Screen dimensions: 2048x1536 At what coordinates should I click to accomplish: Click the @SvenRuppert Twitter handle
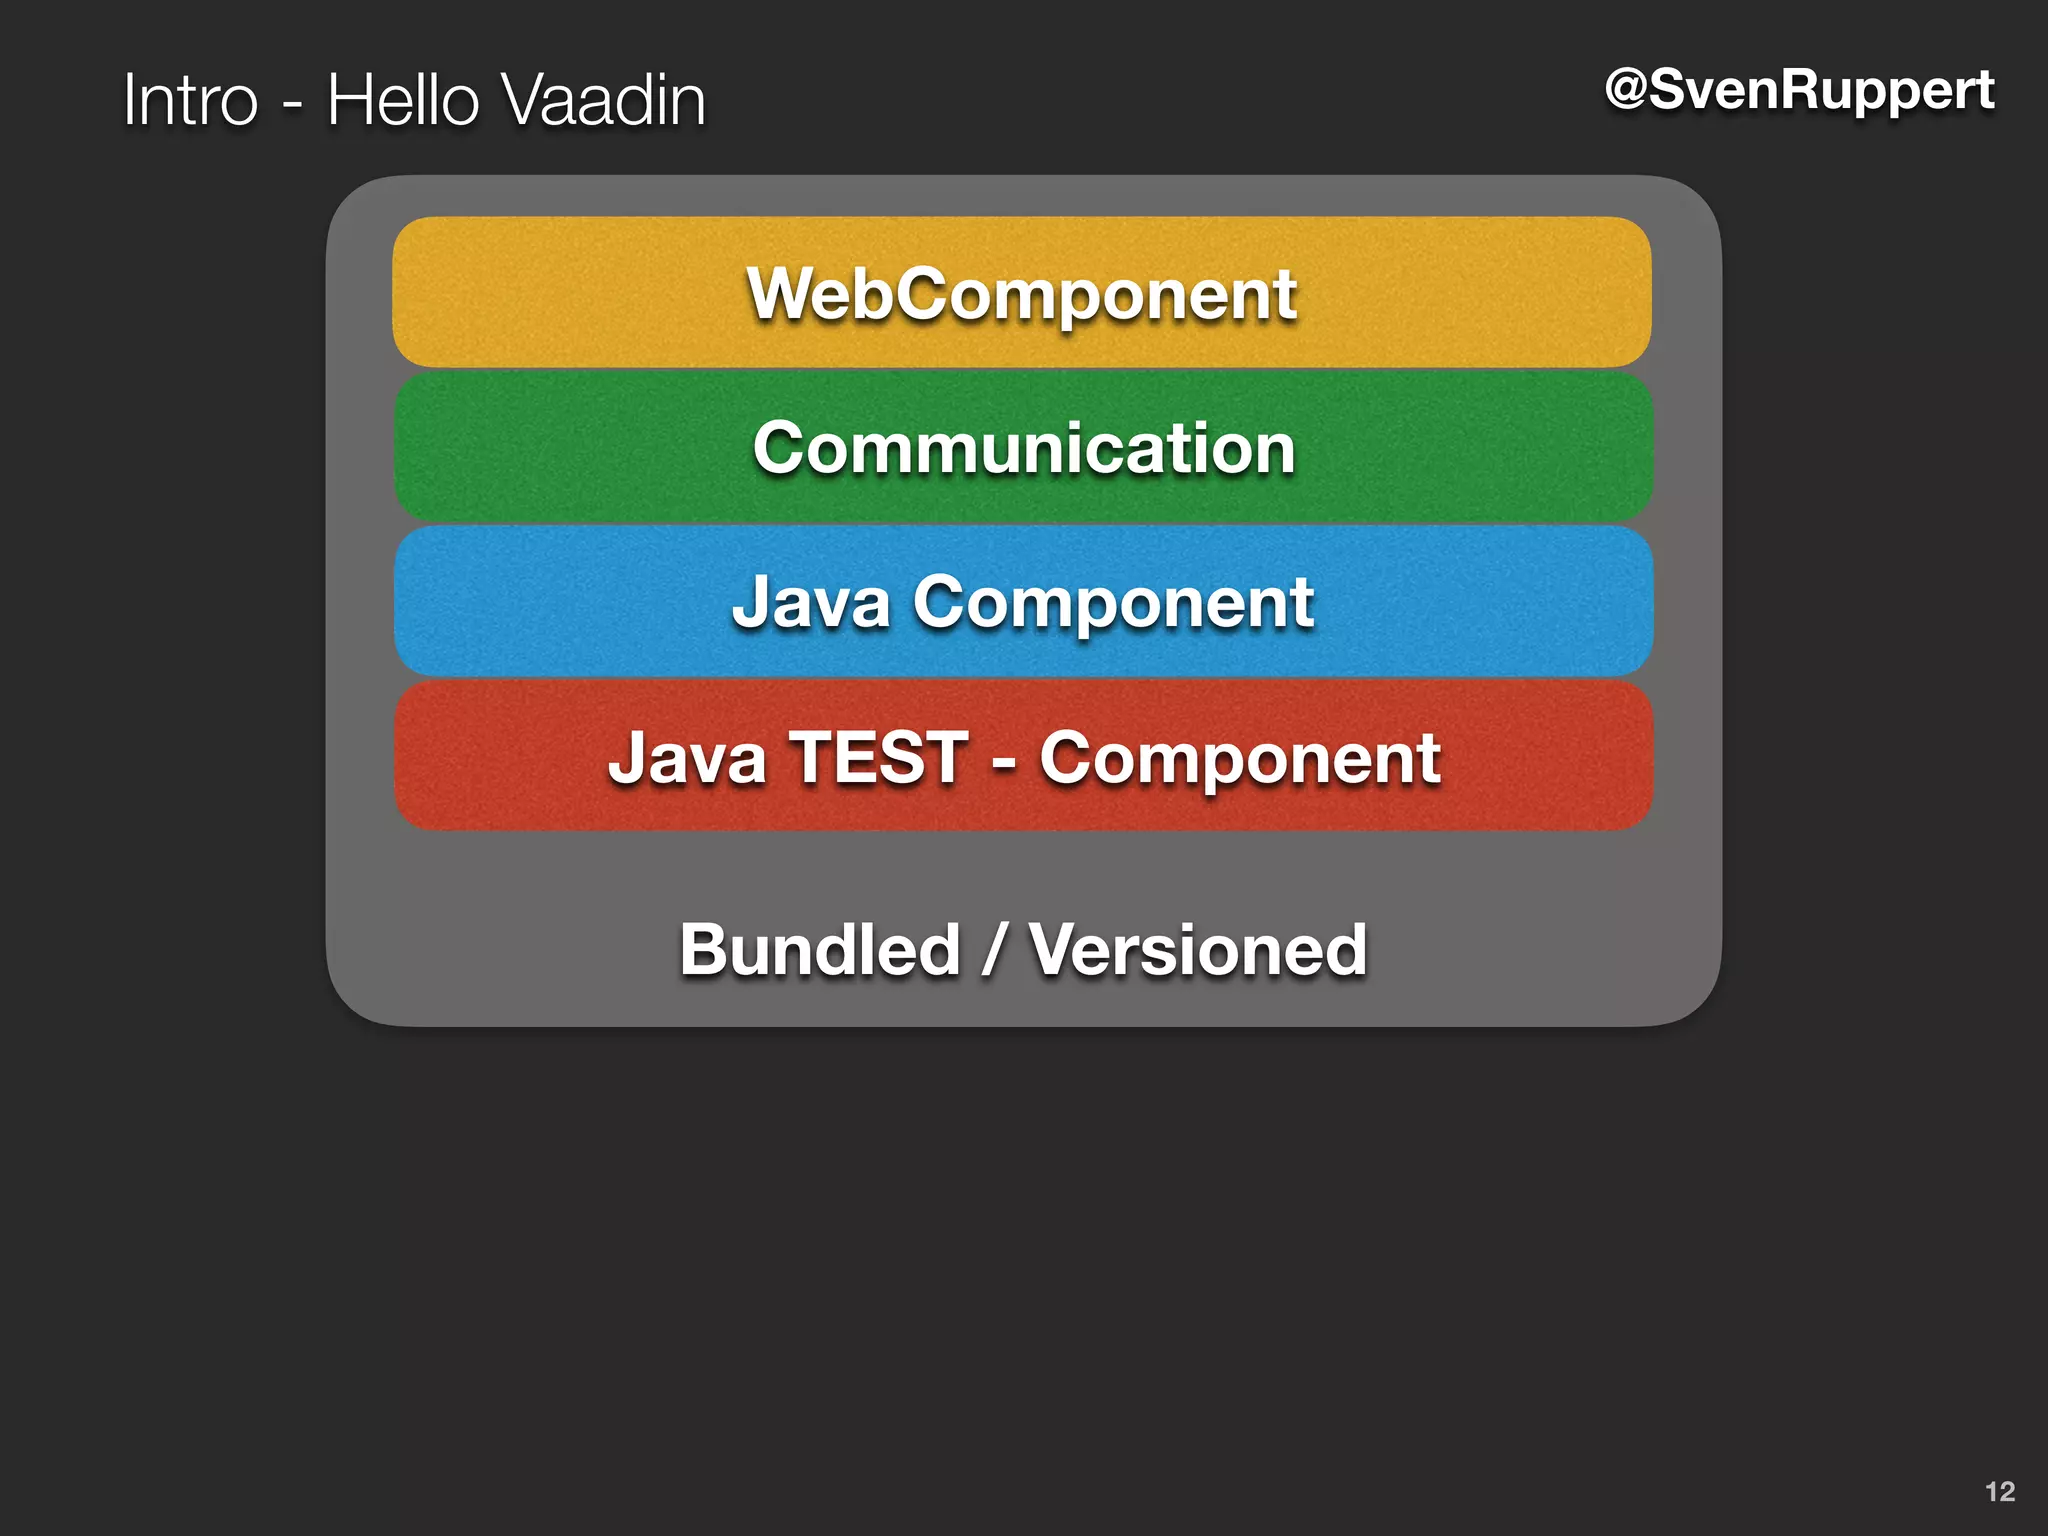[1799, 90]
